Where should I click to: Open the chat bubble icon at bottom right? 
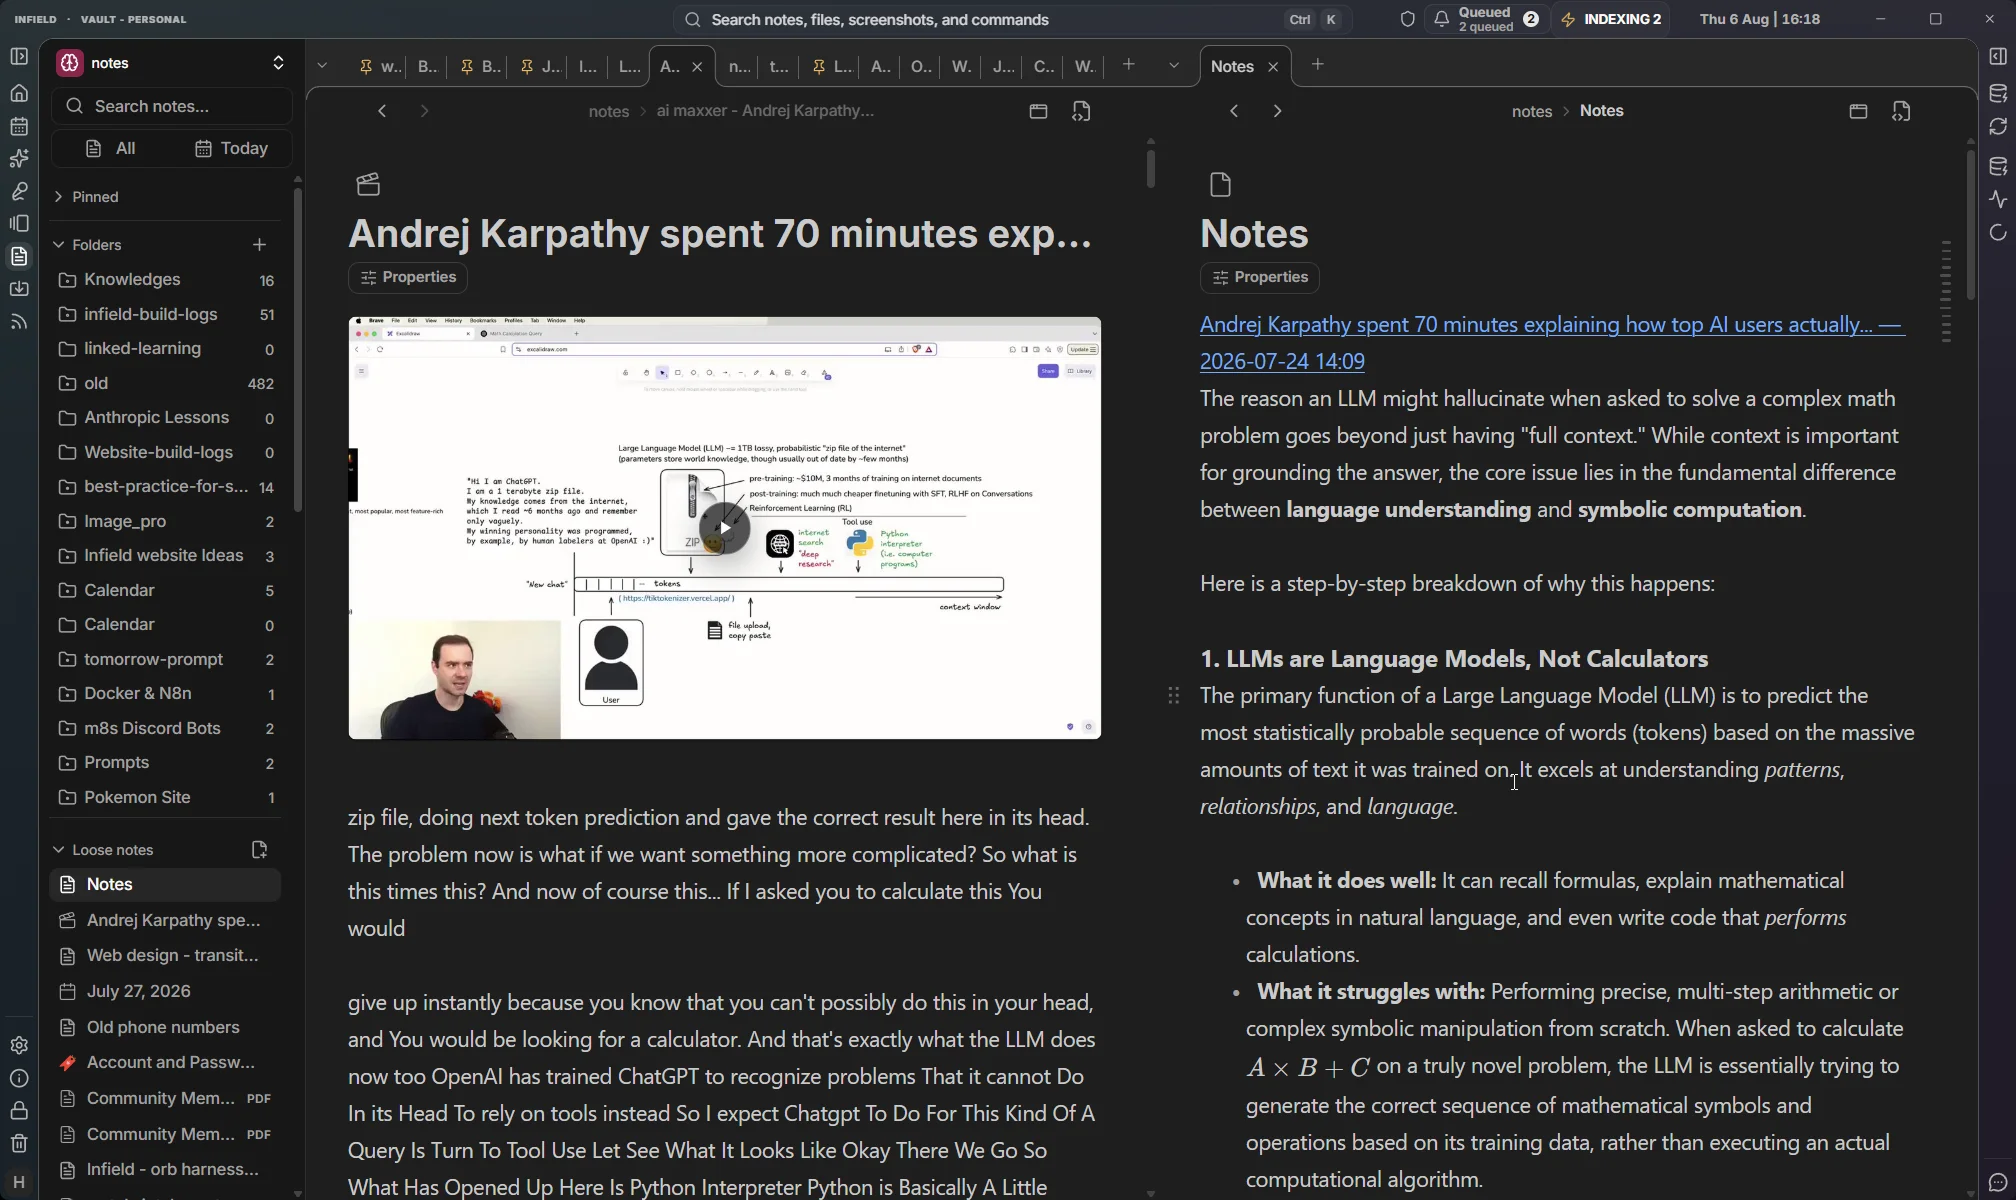point(1998,1182)
